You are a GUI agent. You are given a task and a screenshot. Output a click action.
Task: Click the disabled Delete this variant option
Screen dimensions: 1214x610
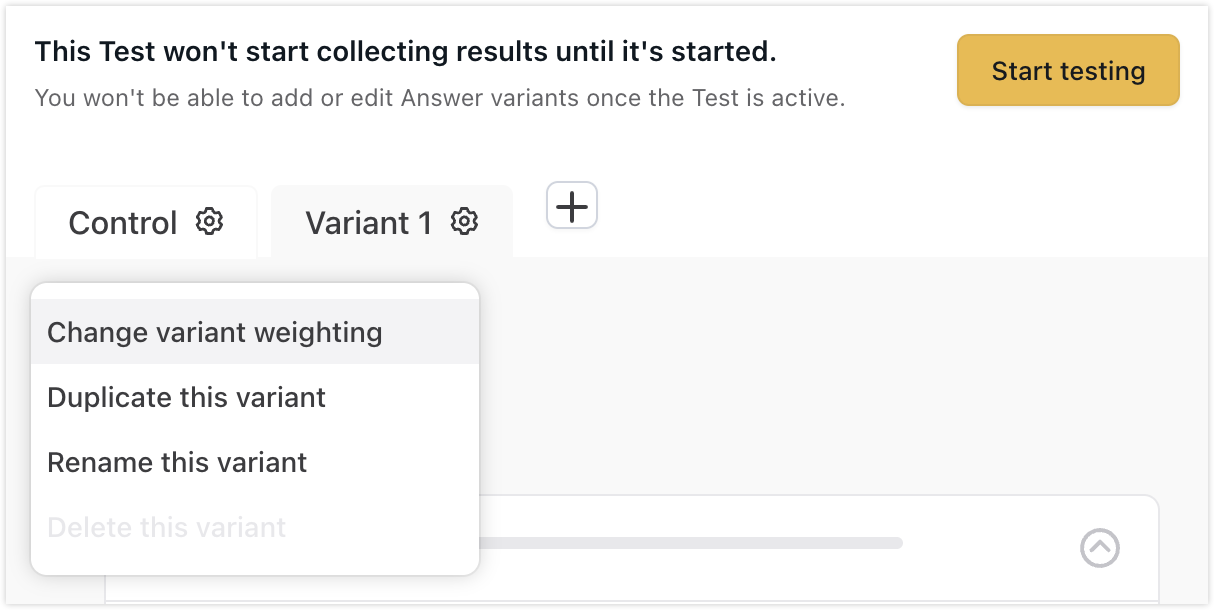tap(166, 527)
